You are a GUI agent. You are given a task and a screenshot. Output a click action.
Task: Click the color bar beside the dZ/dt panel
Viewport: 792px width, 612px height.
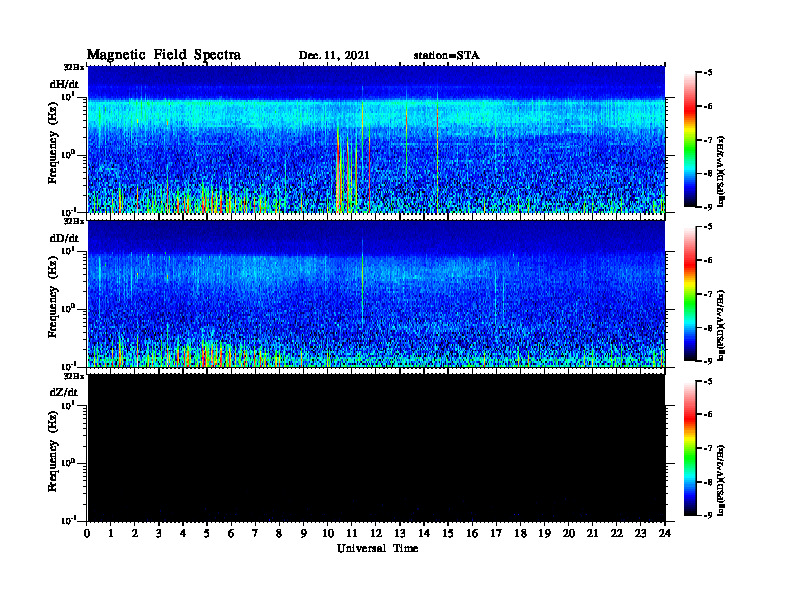coord(690,448)
